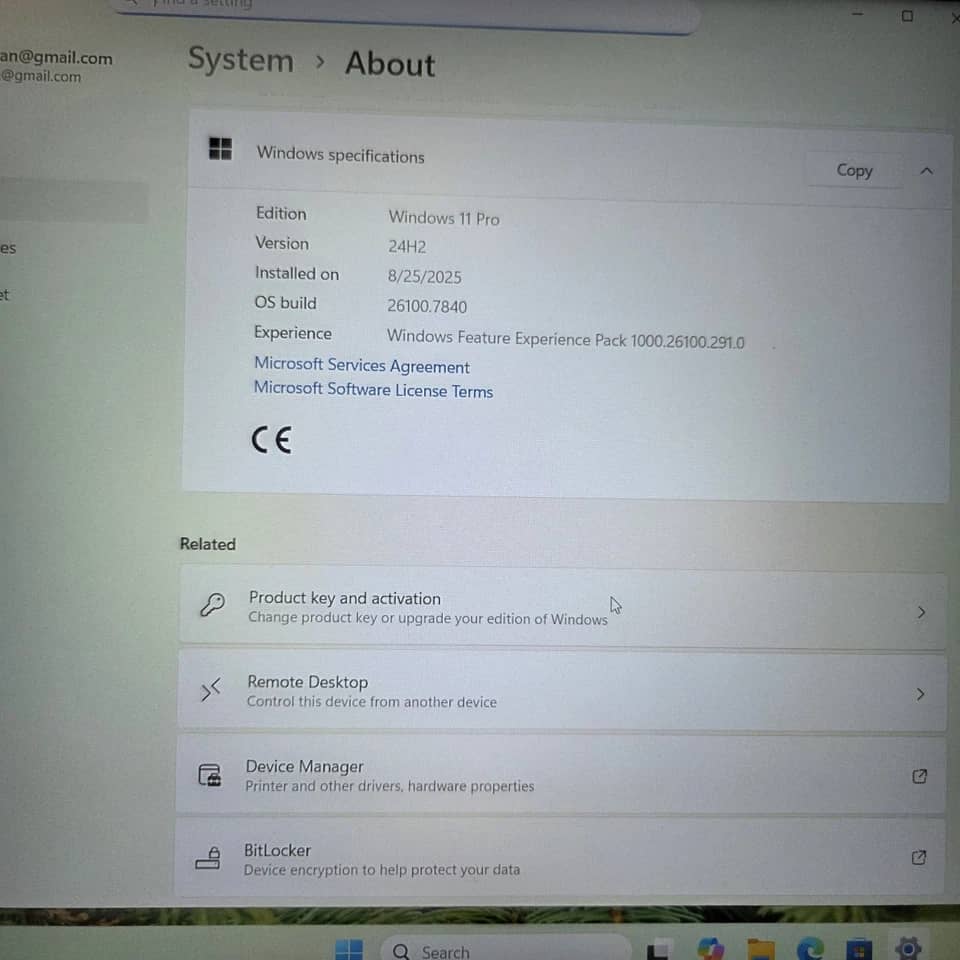Open Device Manager
Image resolution: width=960 pixels, height=960 pixels.
(561, 774)
